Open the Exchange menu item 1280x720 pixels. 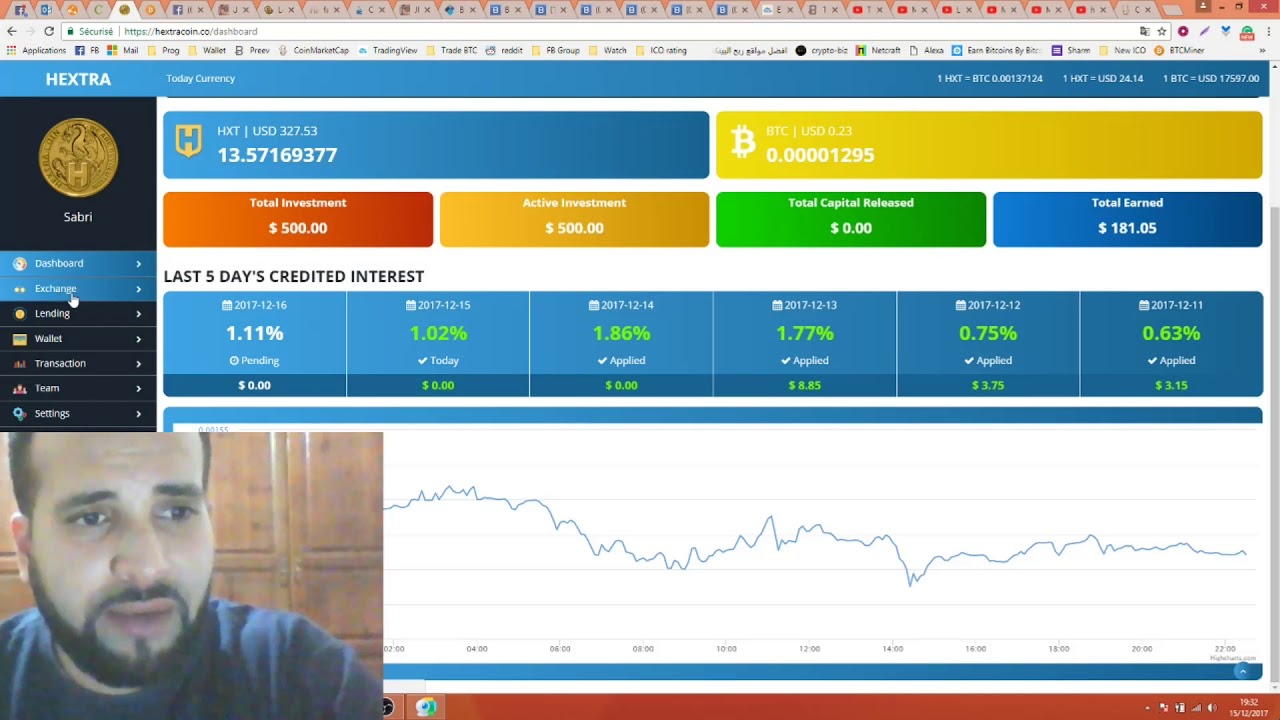(x=78, y=289)
